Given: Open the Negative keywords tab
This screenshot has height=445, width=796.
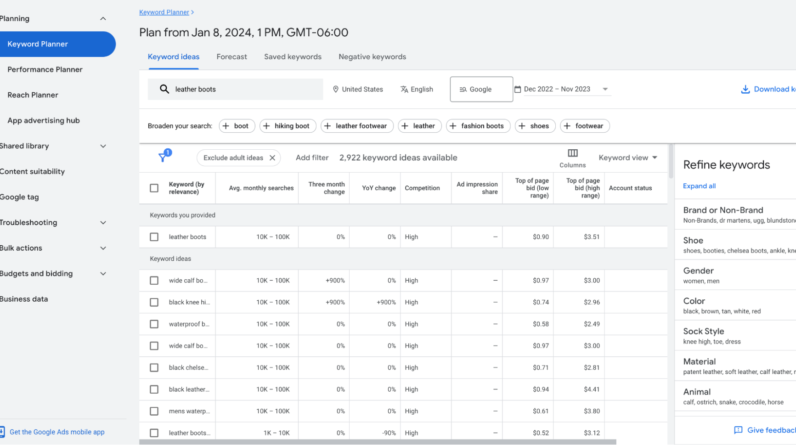Looking at the screenshot, I should [x=372, y=57].
